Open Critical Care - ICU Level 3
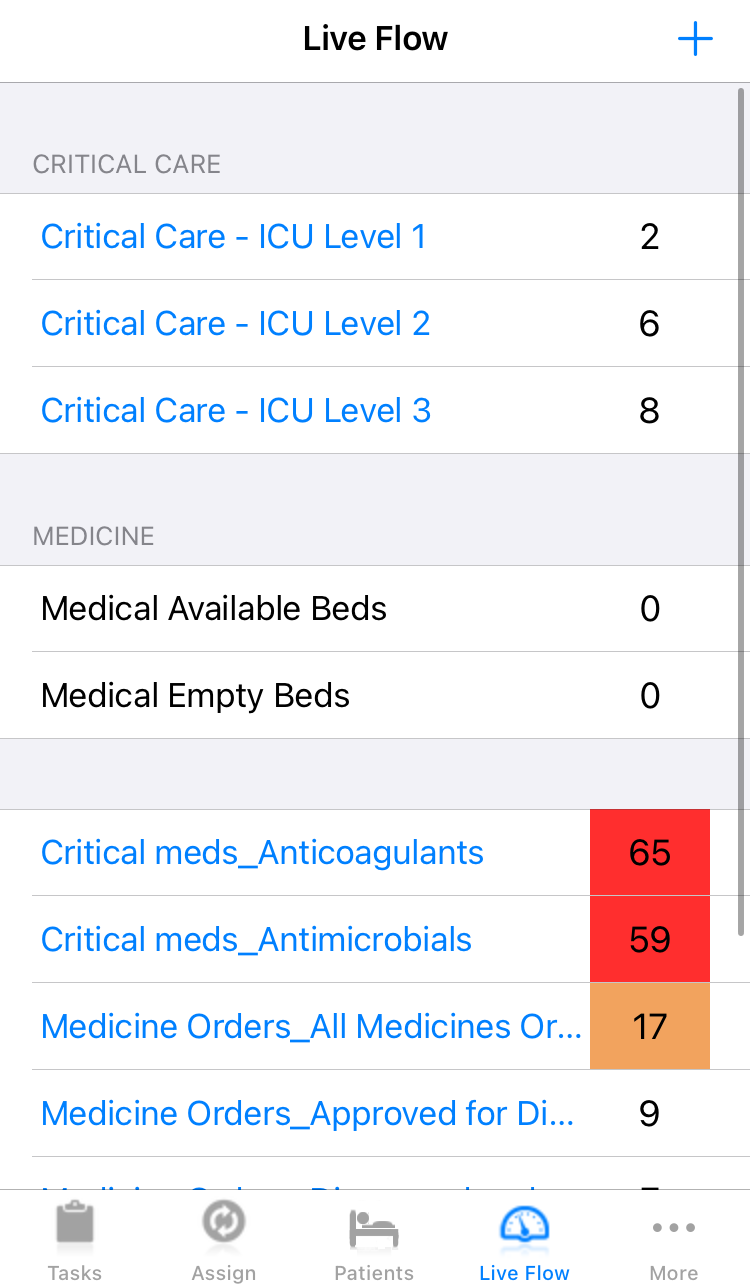The image size is (750, 1288). pyautogui.click(x=236, y=411)
